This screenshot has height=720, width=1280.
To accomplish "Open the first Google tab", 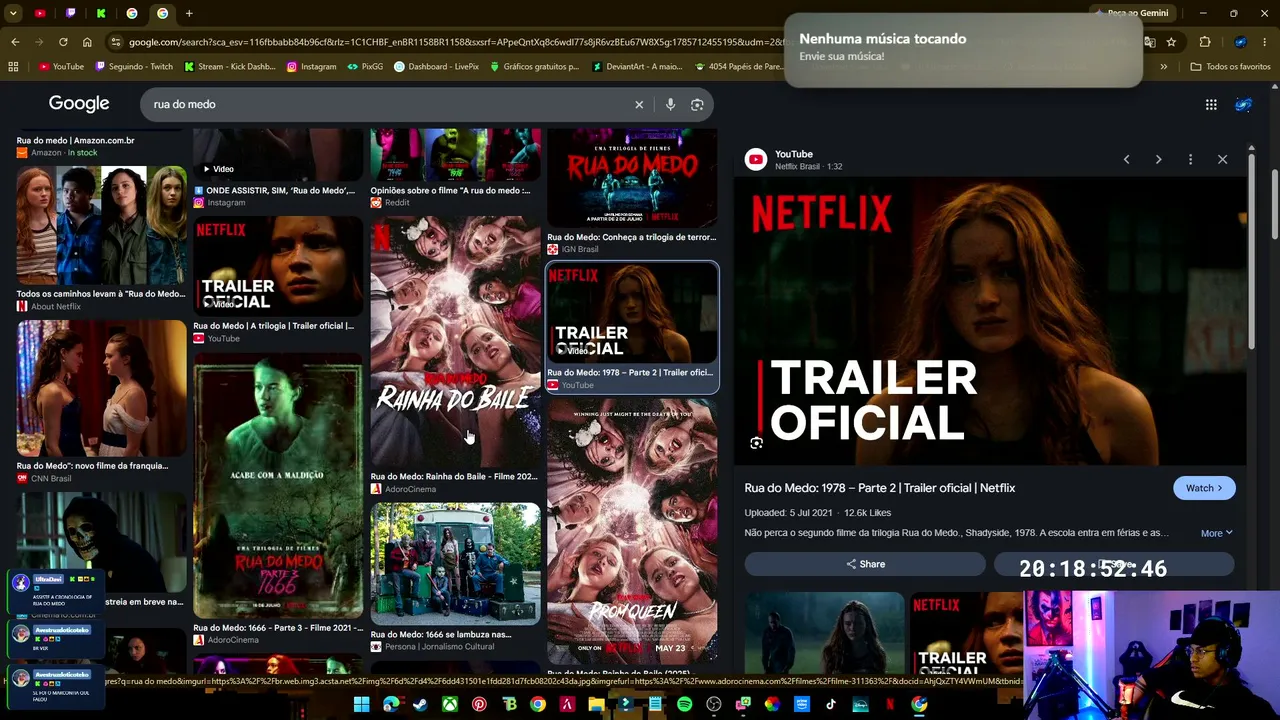I will 132,13.
